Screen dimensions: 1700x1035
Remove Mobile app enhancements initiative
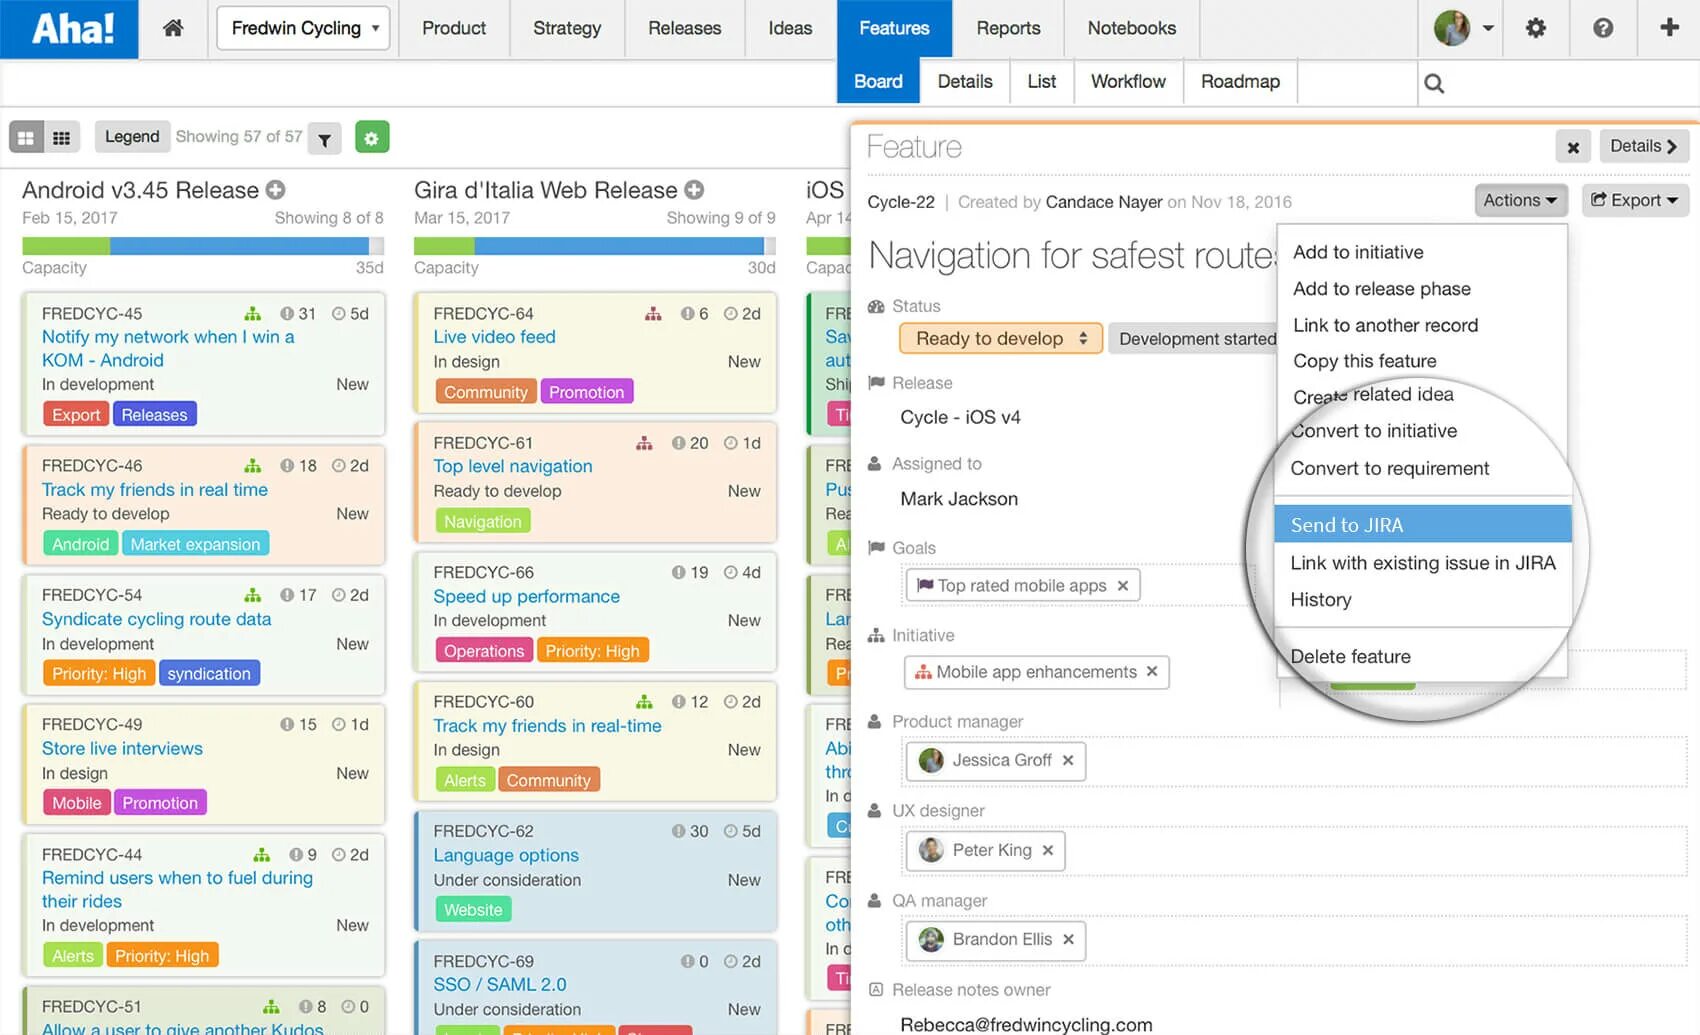pyautogui.click(x=1152, y=672)
